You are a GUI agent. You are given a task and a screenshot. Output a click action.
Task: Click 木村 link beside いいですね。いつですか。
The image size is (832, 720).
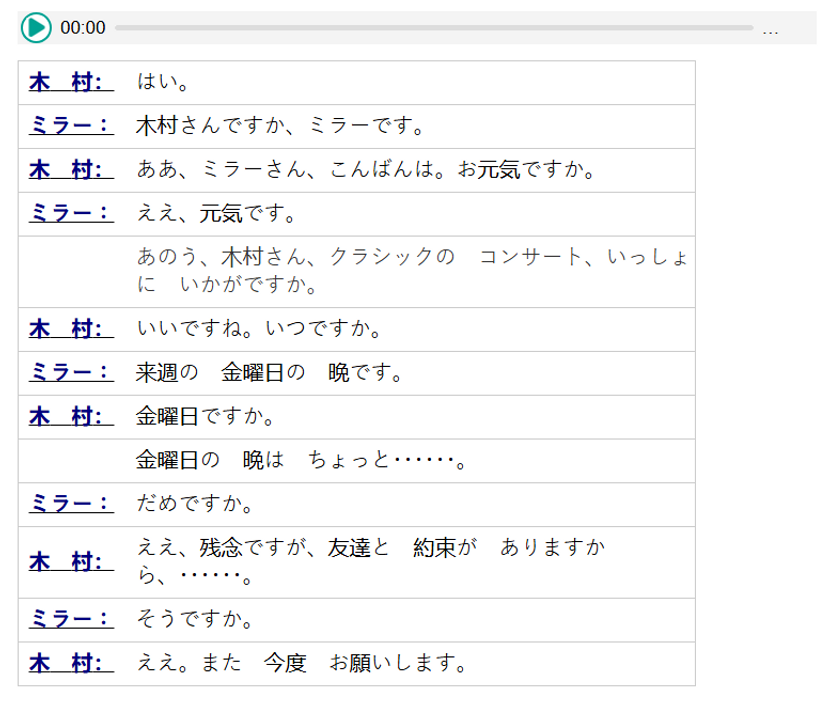[x=71, y=329]
